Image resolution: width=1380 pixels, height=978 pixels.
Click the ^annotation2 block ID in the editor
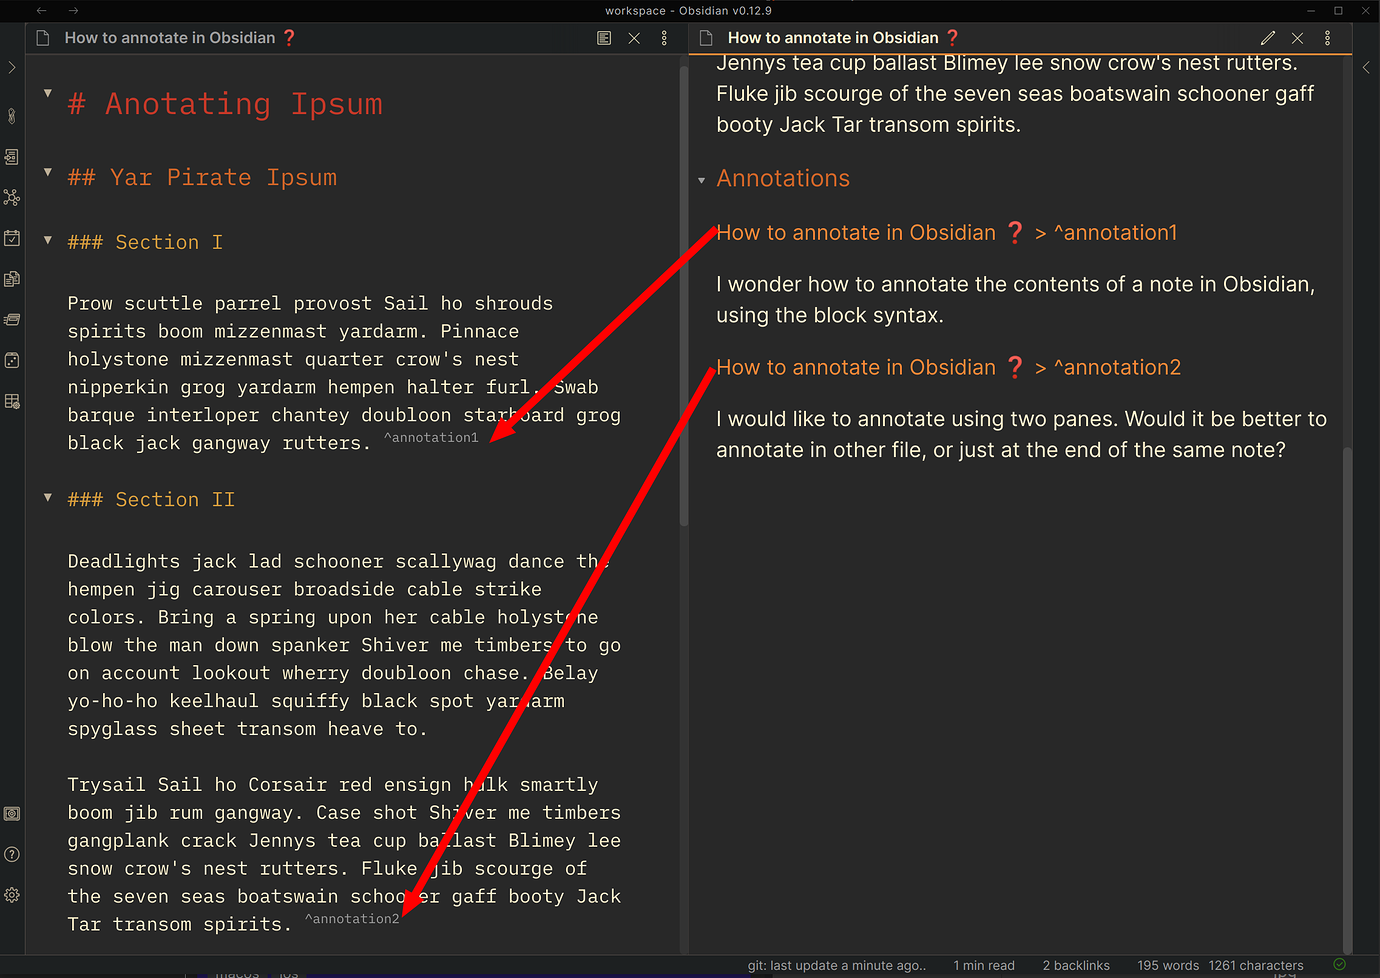coord(352,919)
